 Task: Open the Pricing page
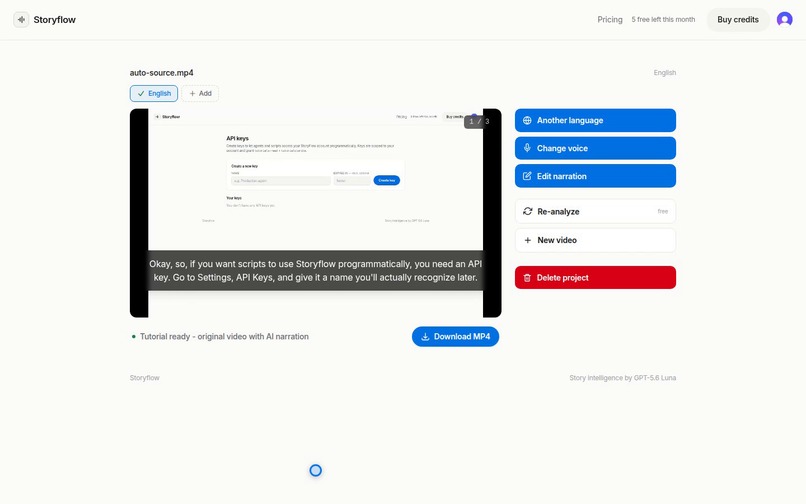[610, 20]
